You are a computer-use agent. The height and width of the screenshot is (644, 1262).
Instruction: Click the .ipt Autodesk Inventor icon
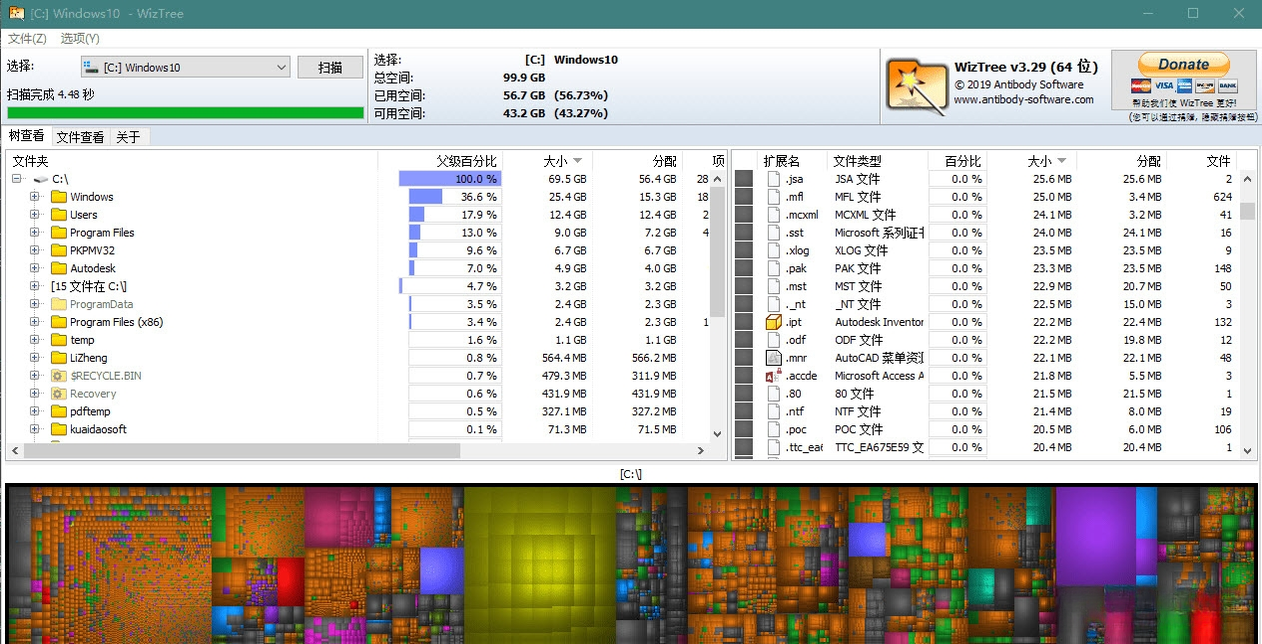click(773, 322)
